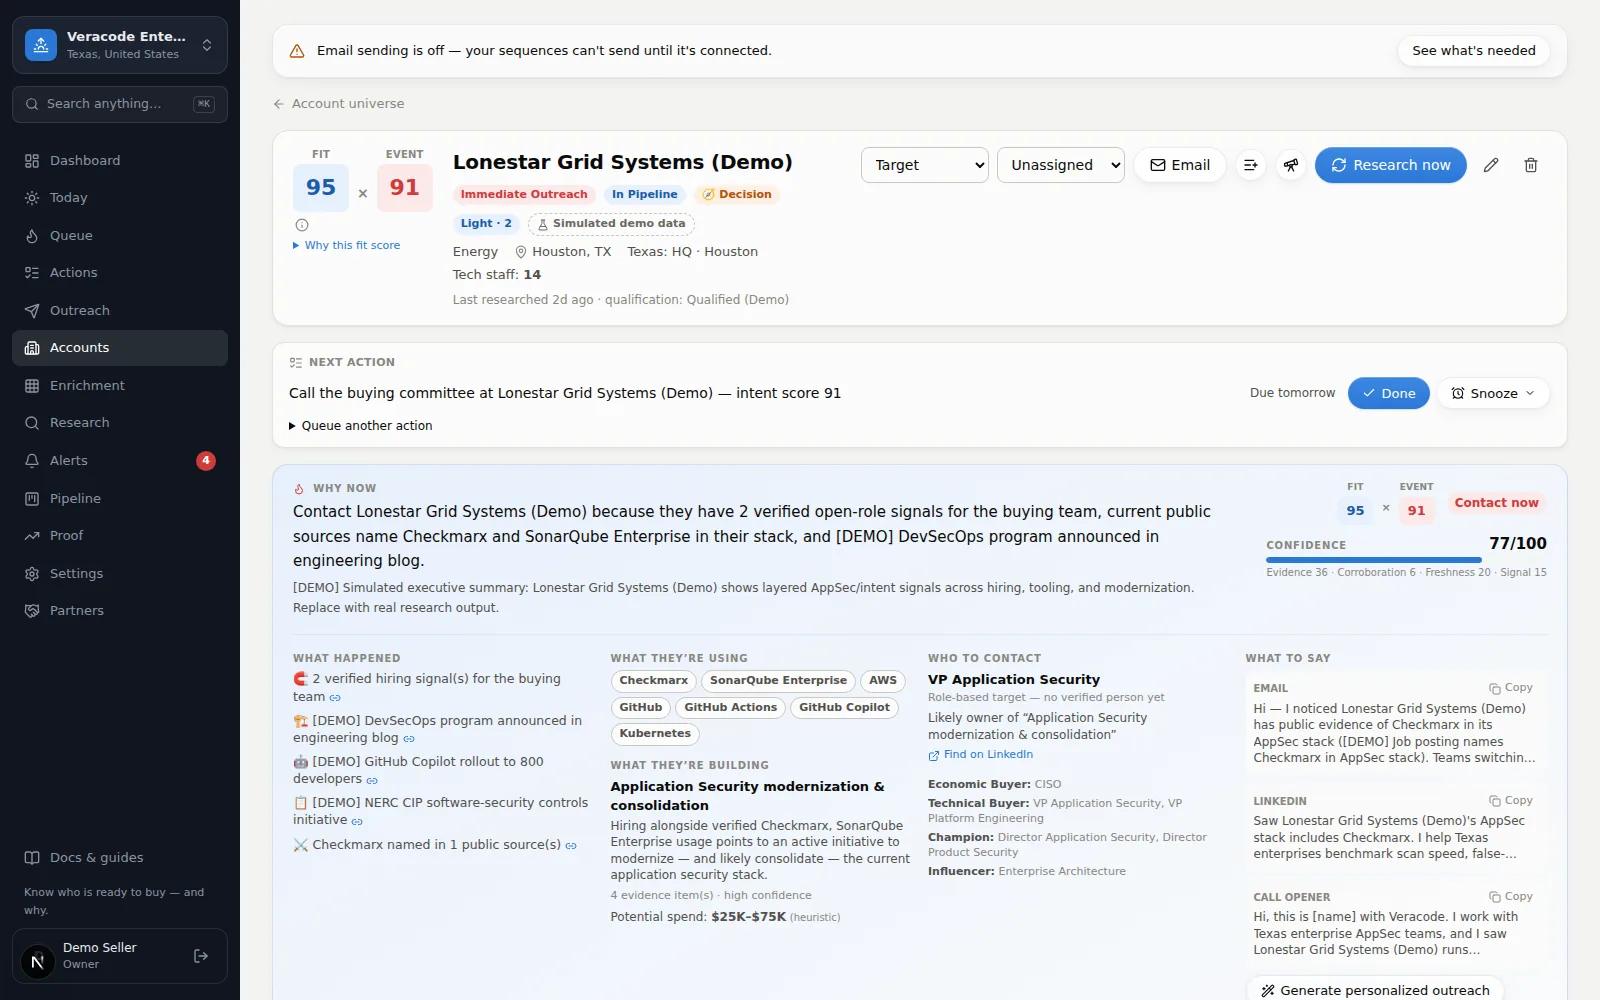Click the email warning triangle icon
1600x1000 pixels.
click(x=297, y=51)
